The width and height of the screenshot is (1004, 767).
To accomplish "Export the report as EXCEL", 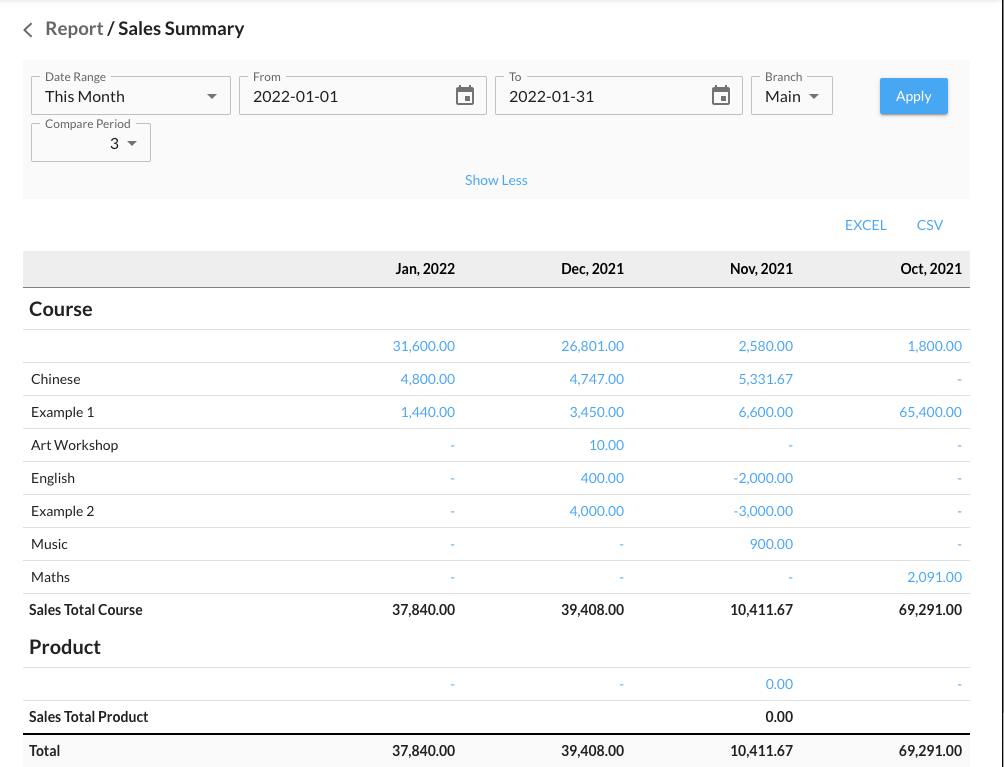I will (x=865, y=225).
